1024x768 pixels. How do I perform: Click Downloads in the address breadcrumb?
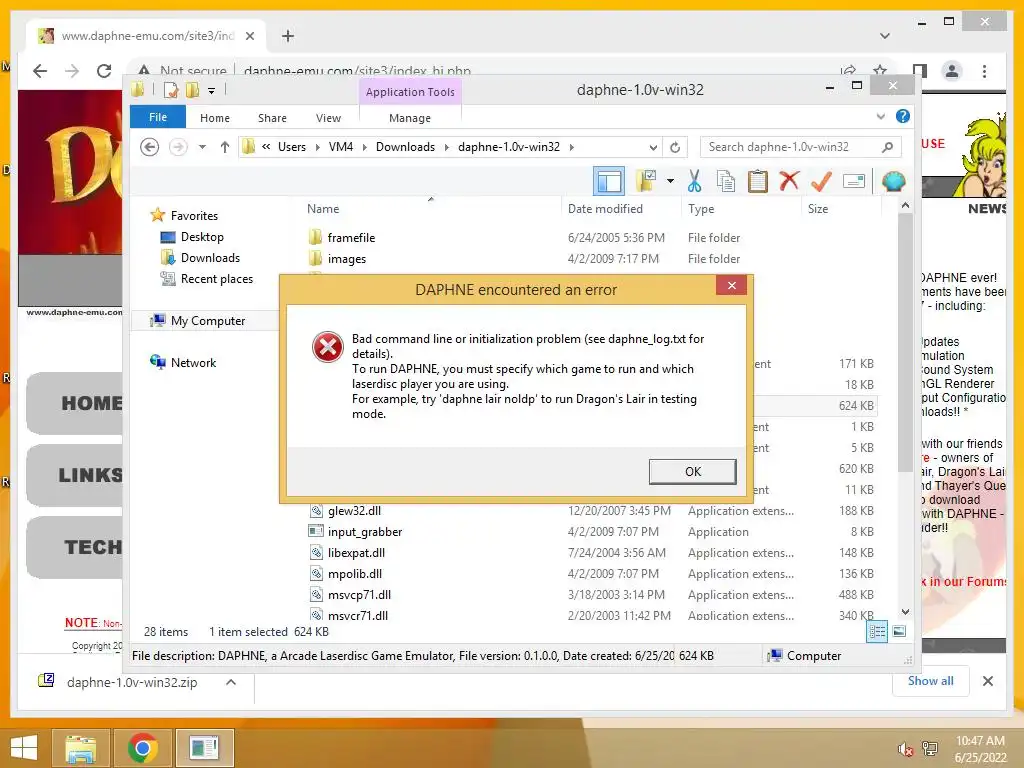click(x=405, y=147)
